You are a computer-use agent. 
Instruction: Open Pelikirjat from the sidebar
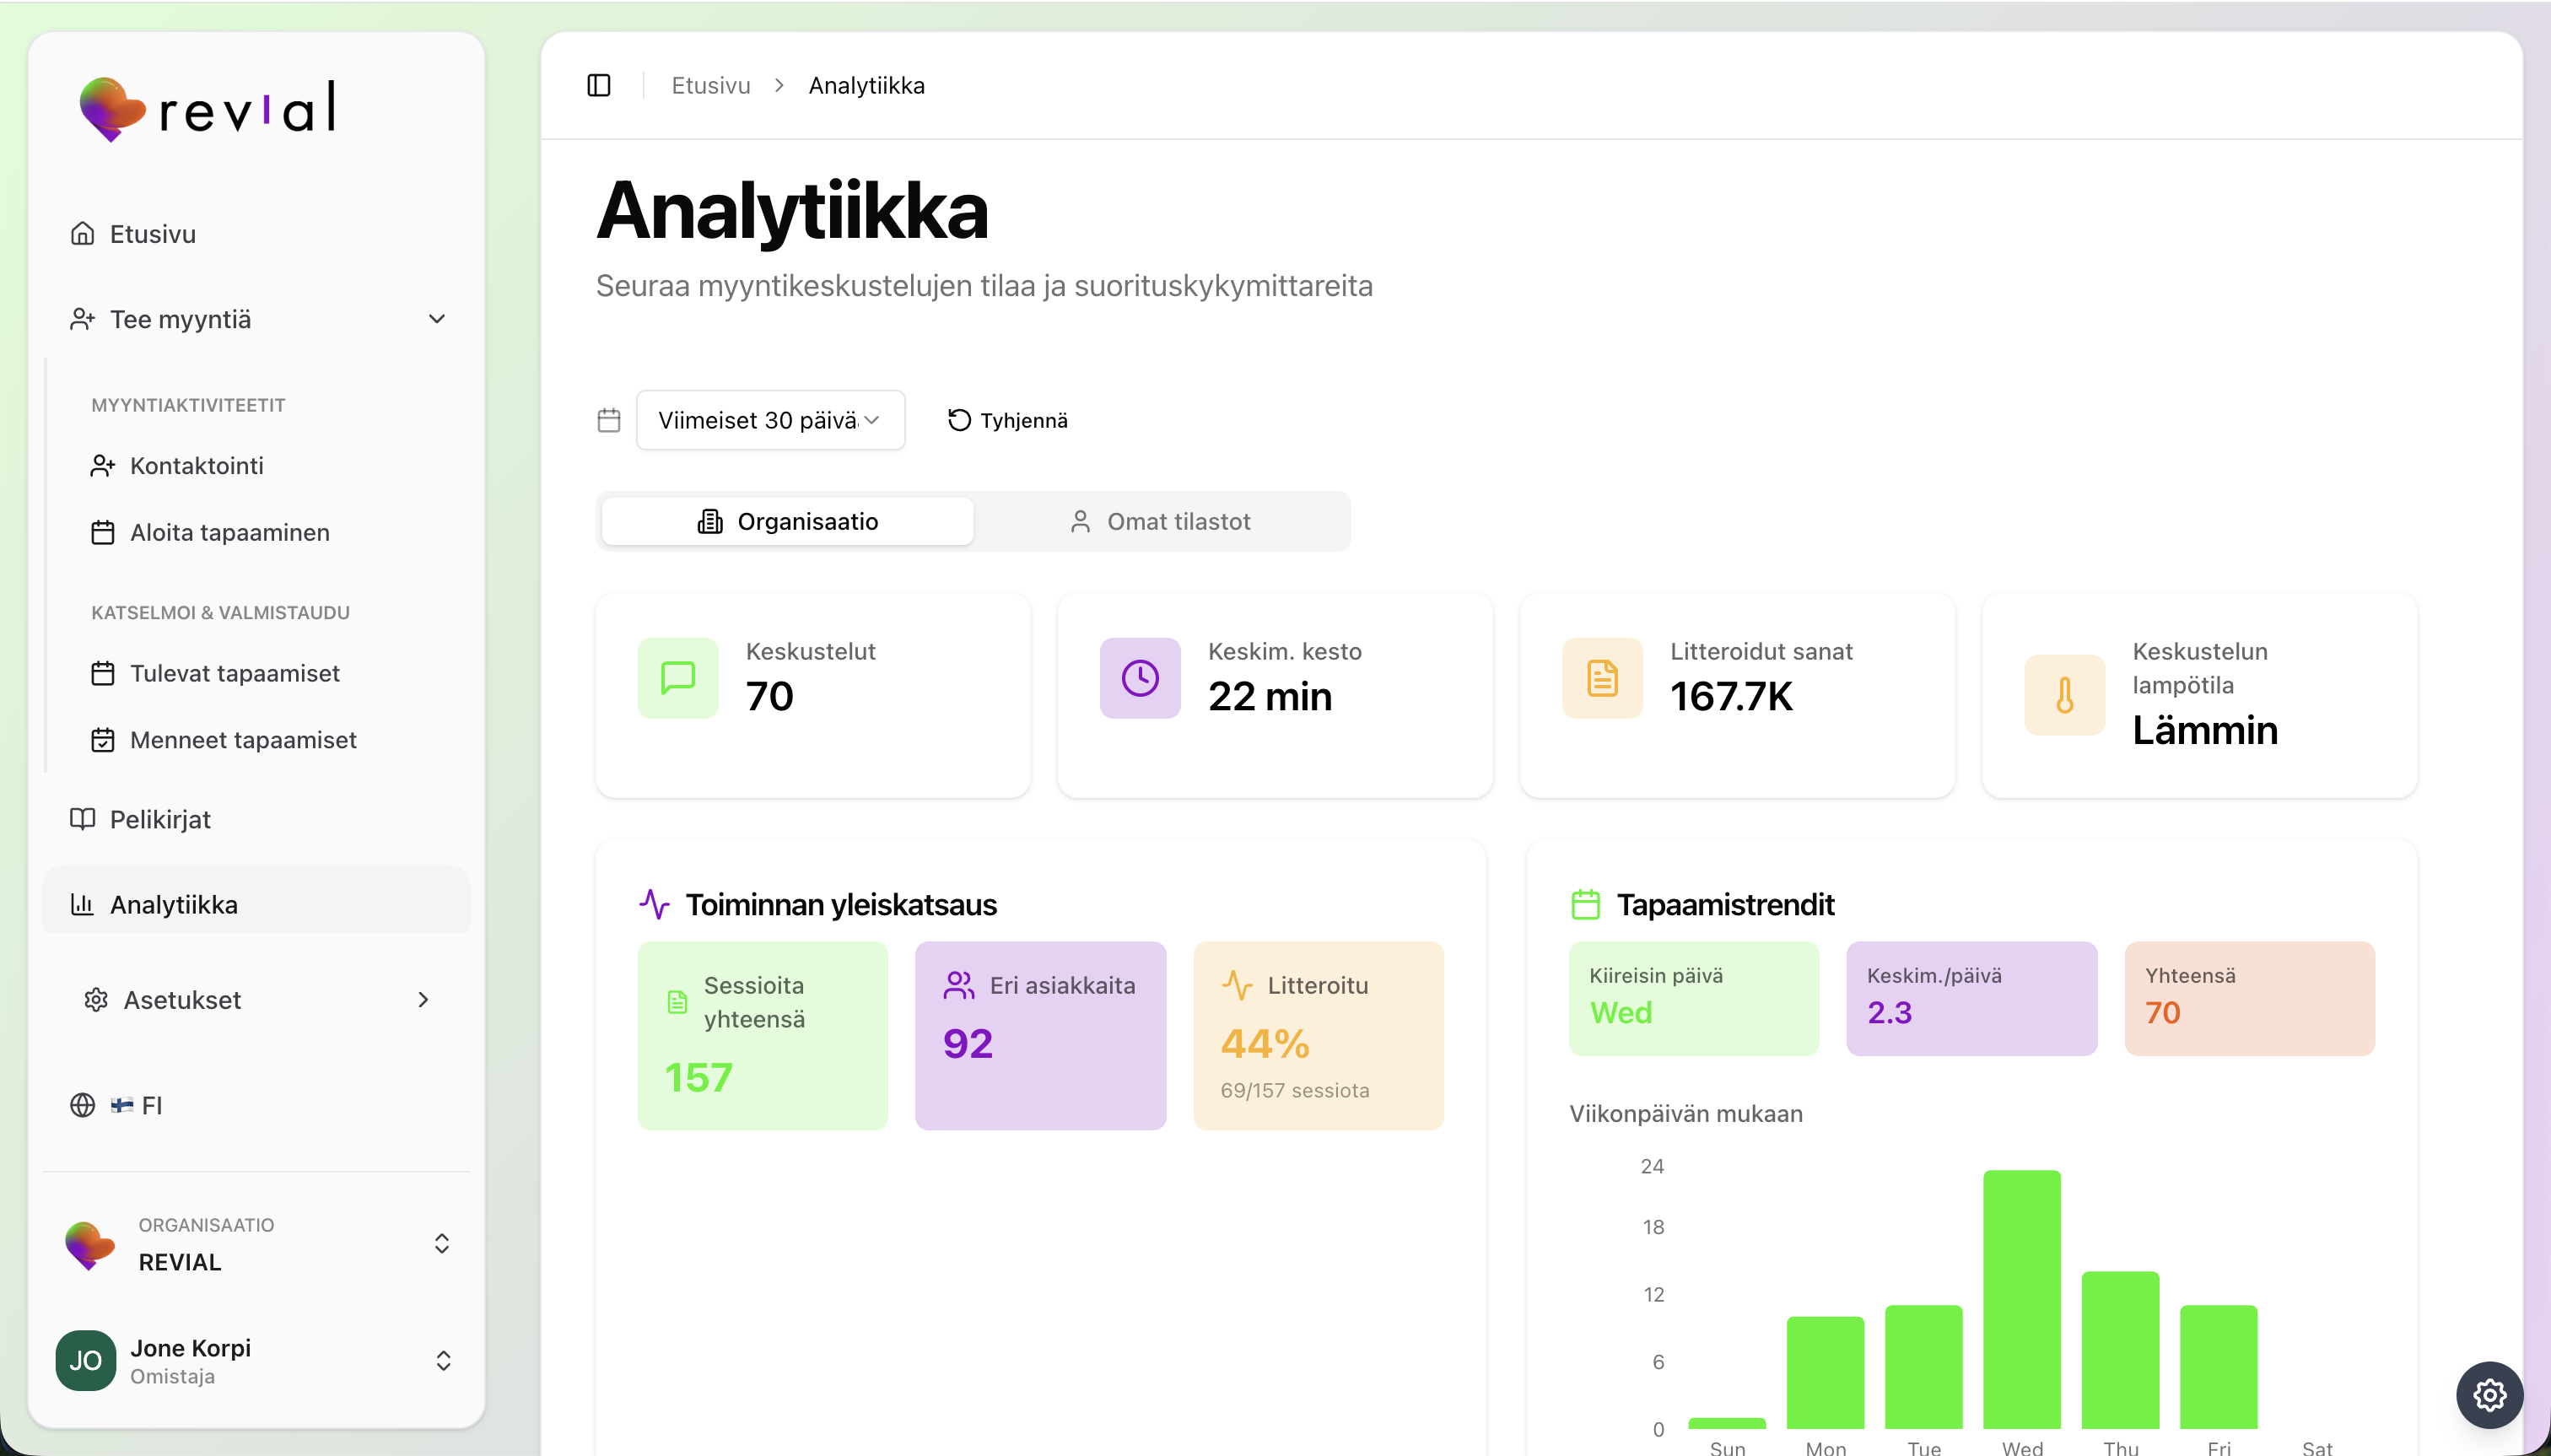(160, 819)
